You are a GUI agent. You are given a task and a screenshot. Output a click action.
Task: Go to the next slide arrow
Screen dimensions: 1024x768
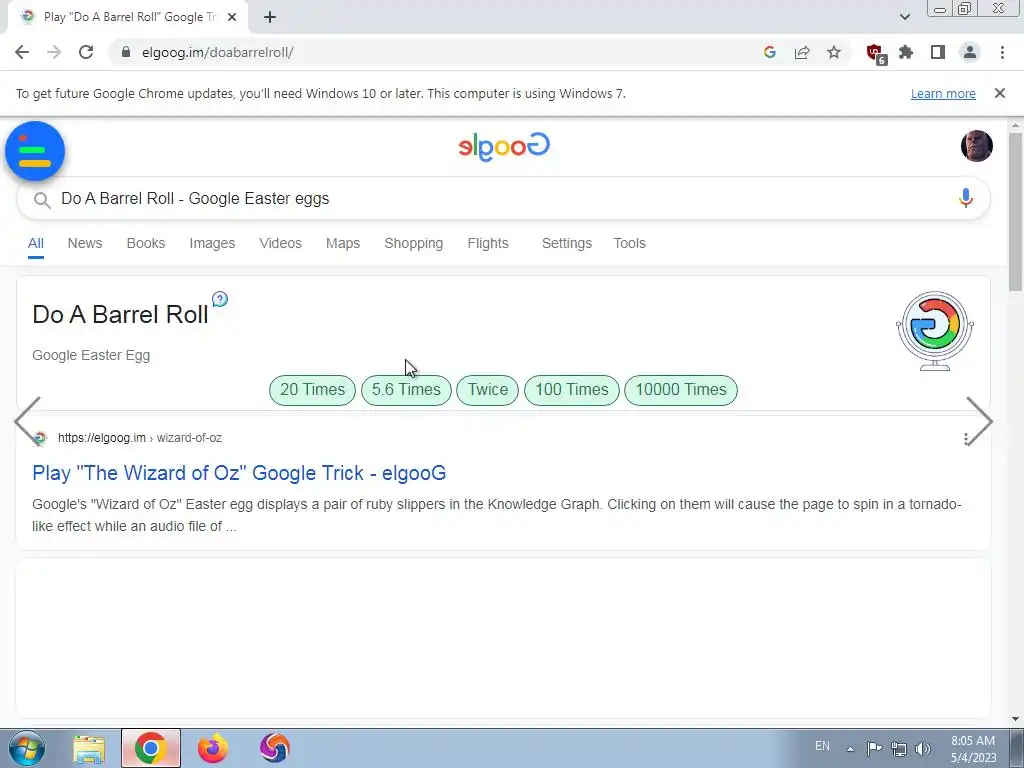980,421
